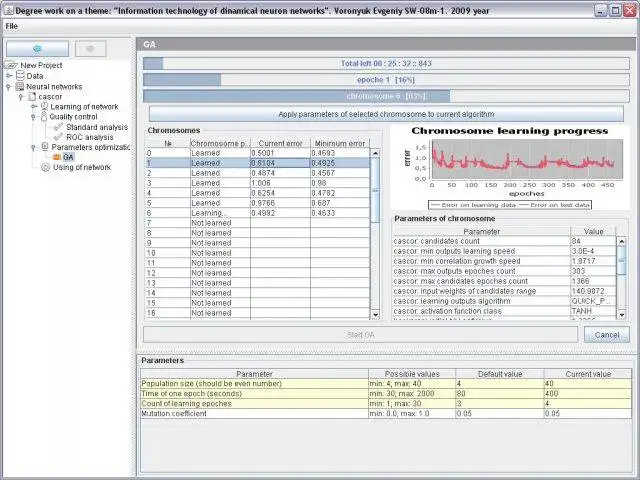640x480 pixels.
Task: Click the Parameters optimization icon
Action: click(x=45, y=147)
